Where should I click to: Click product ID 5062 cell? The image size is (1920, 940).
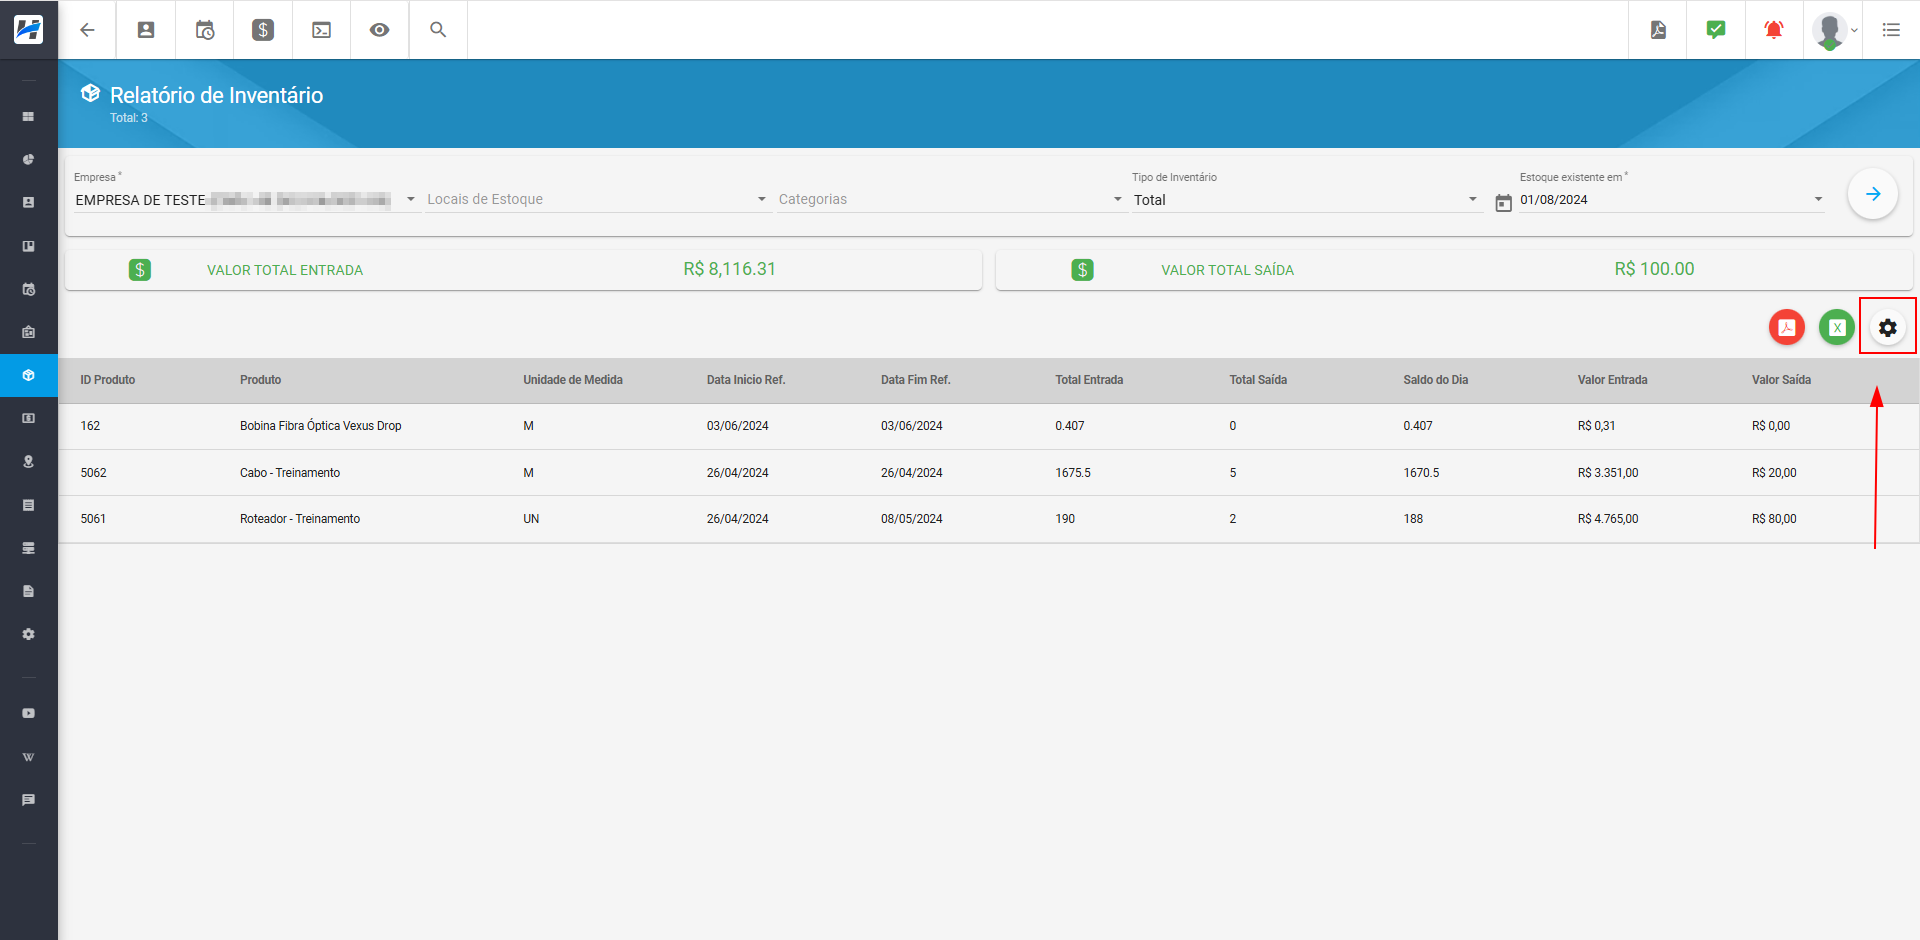[93, 473]
